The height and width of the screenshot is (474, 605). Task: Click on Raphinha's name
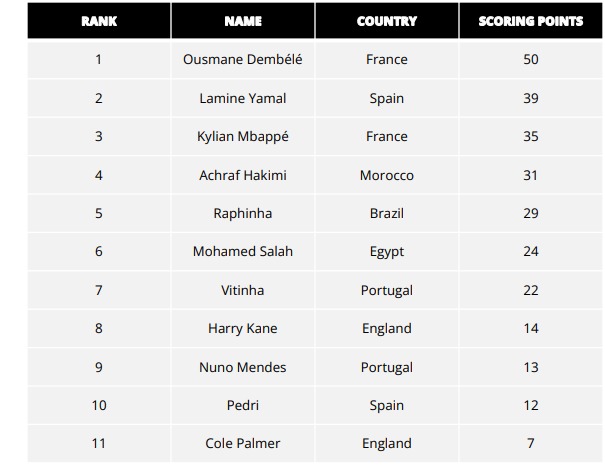pyautogui.click(x=243, y=213)
